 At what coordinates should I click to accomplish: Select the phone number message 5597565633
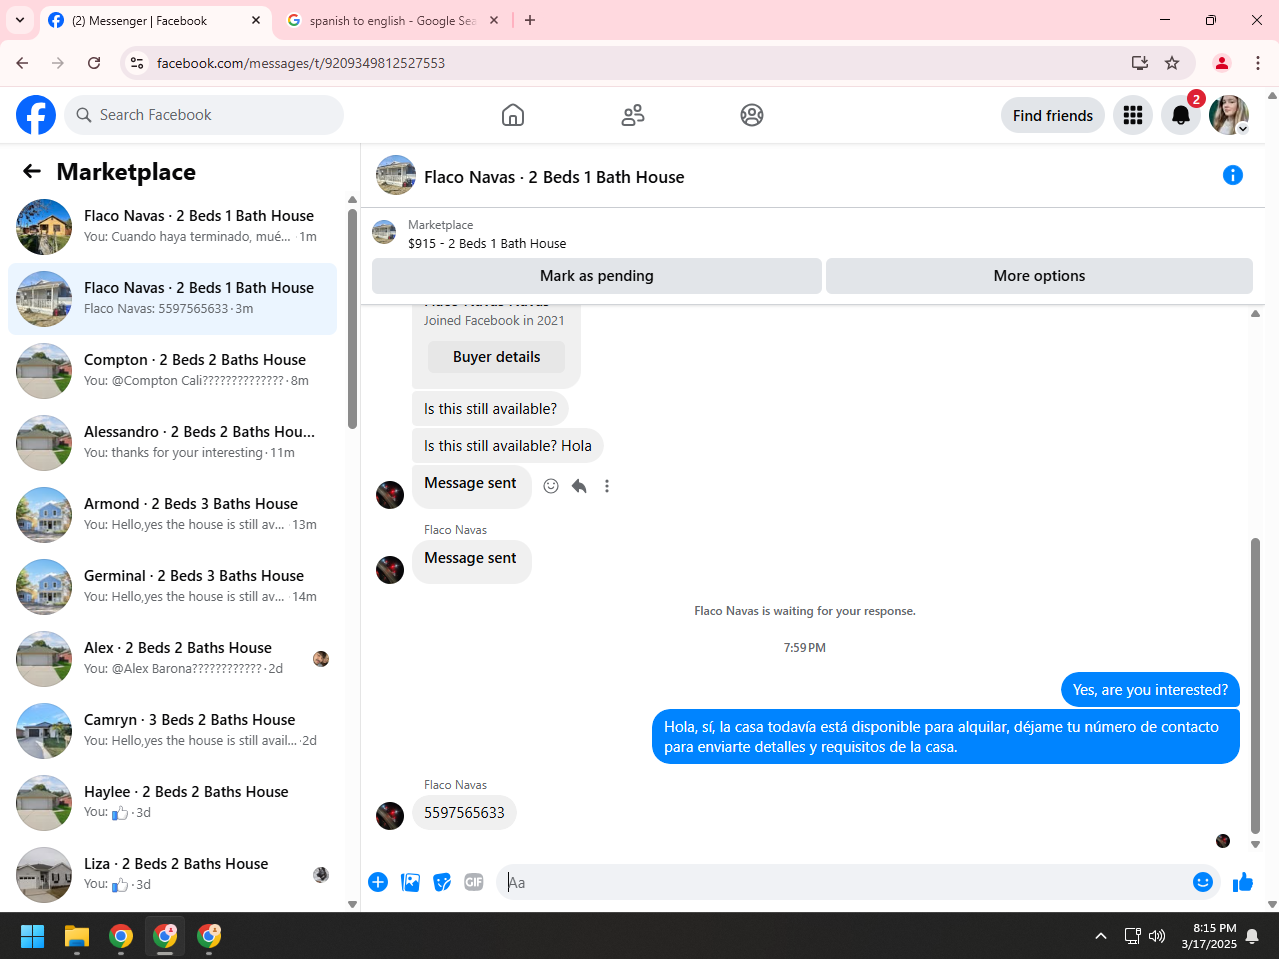tap(464, 813)
